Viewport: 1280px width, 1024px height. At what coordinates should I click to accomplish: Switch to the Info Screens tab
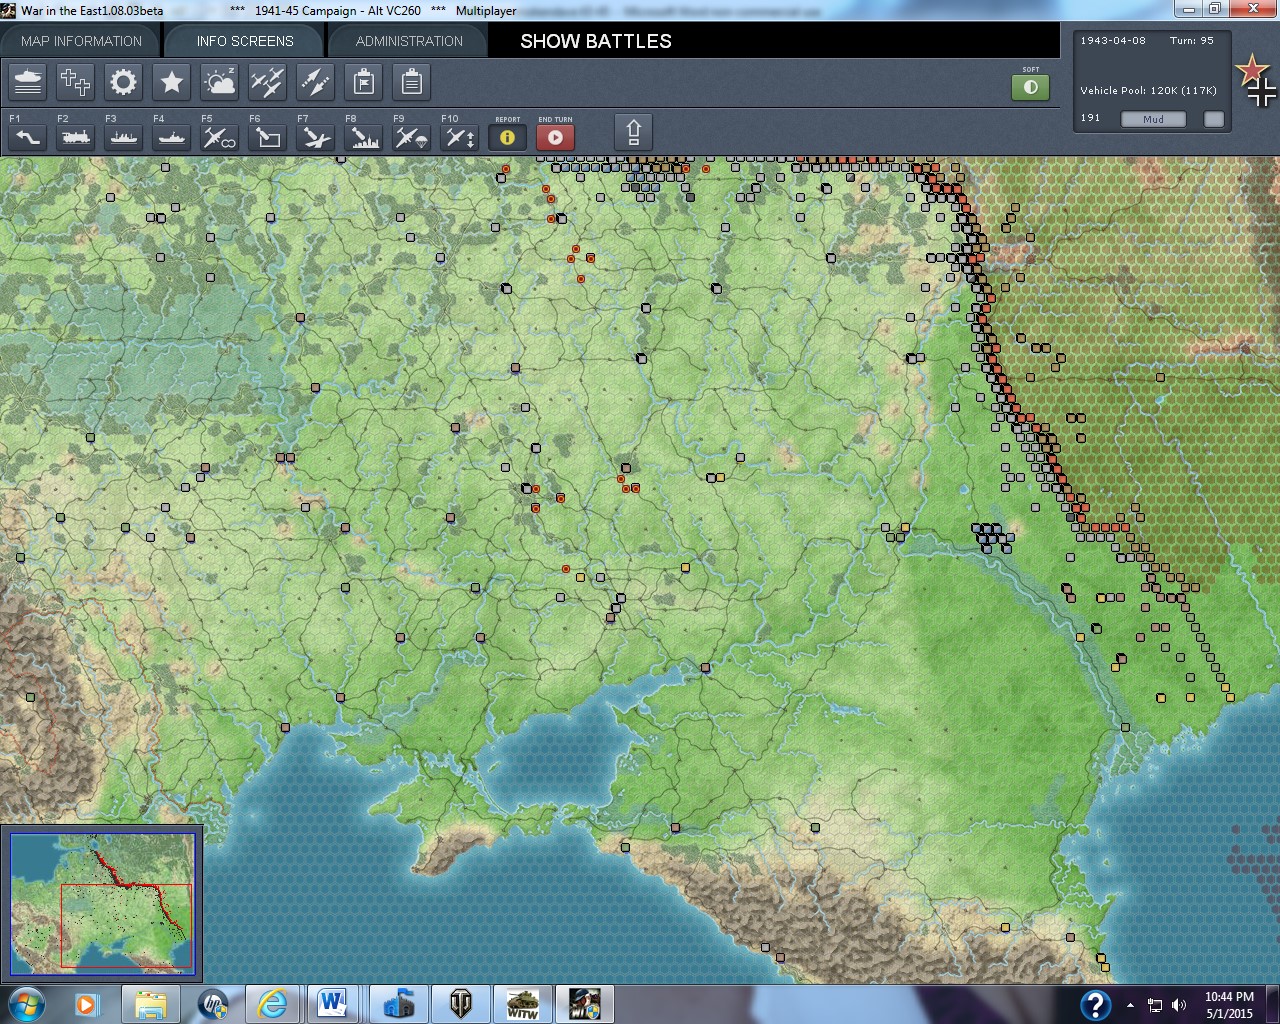pyautogui.click(x=245, y=41)
